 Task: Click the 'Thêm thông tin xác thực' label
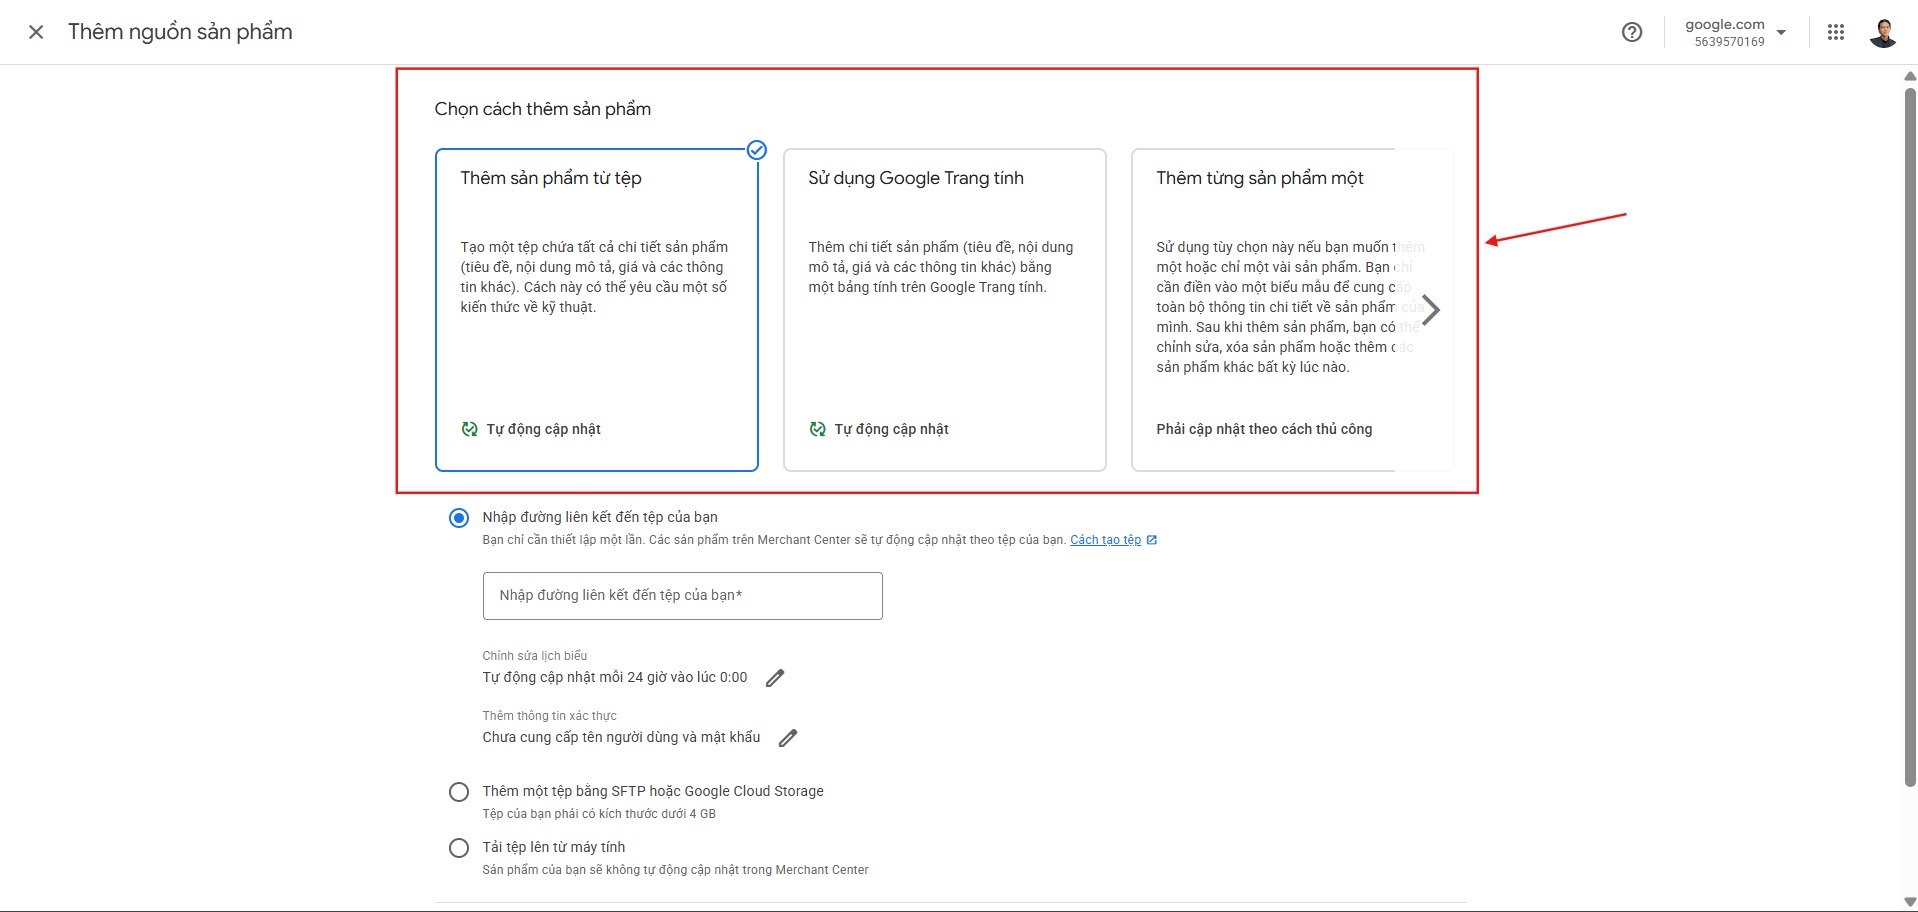(550, 716)
